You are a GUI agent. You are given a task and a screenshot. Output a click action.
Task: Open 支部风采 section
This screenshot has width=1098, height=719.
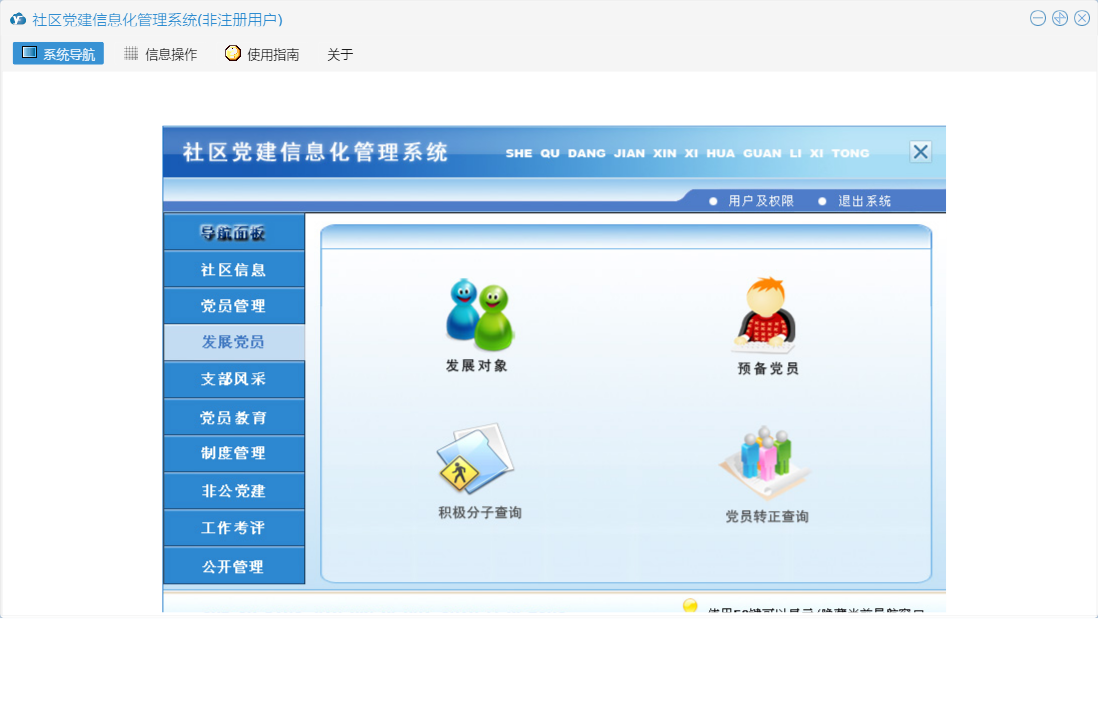pyautogui.click(x=234, y=379)
